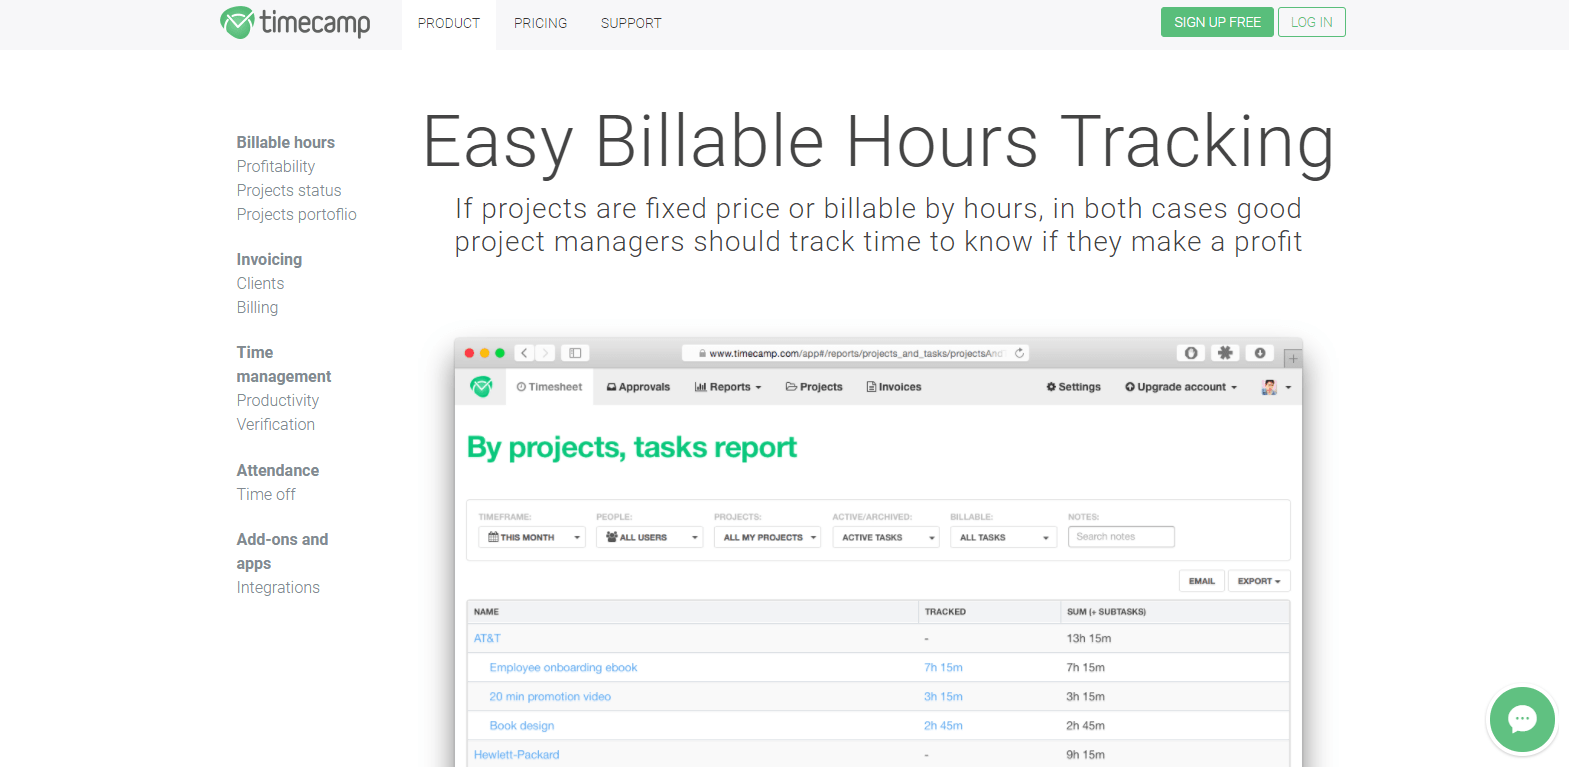The width and height of the screenshot is (1569, 767).
Task: Expand Upgrade account dropdown
Action: (x=1181, y=387)
